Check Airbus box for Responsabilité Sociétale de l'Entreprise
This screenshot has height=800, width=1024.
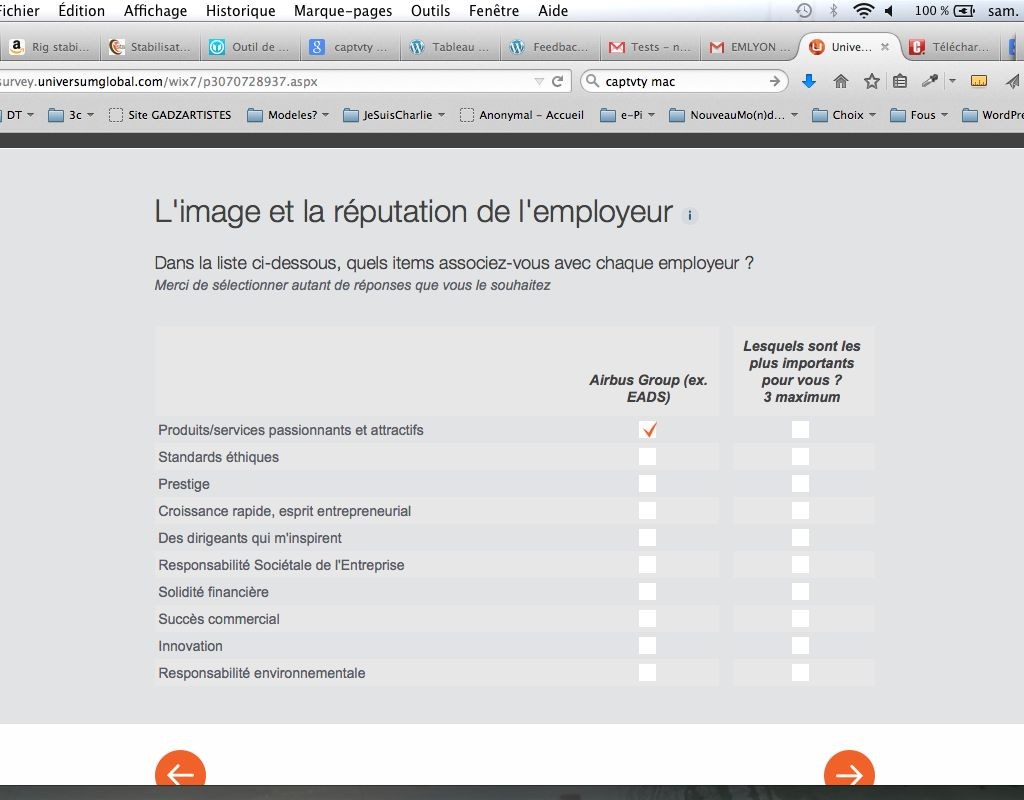click(648, 565)
